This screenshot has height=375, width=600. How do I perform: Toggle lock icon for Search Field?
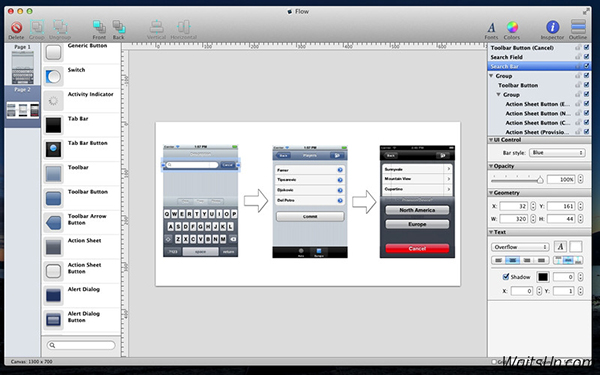click(578, 57)
